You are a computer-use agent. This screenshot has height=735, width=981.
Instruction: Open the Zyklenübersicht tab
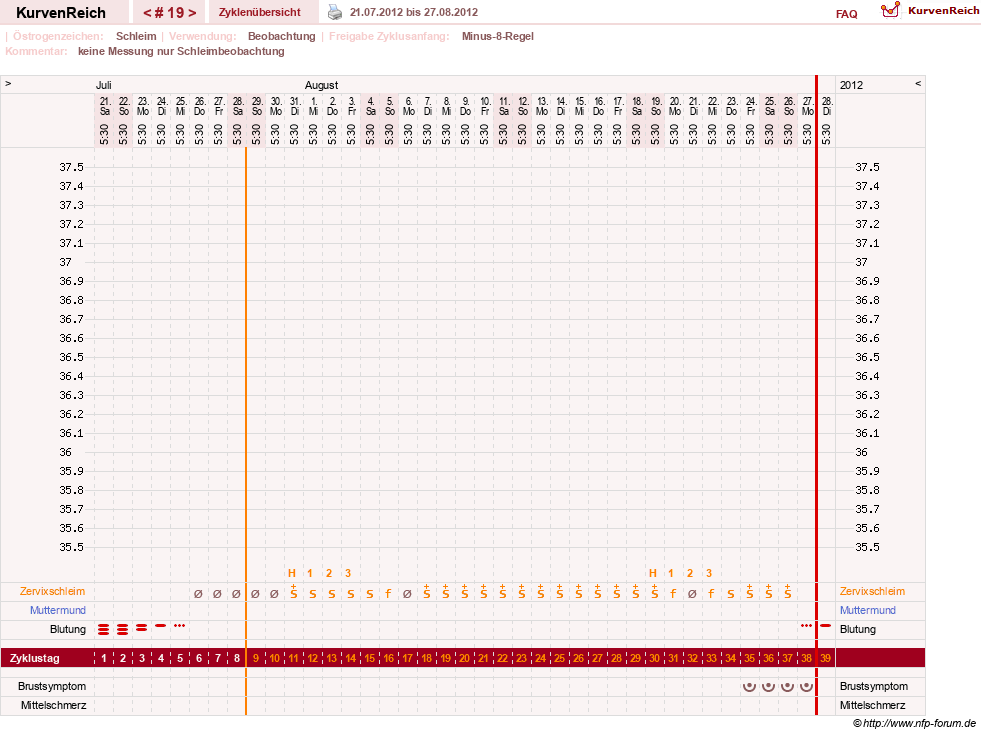260,13
